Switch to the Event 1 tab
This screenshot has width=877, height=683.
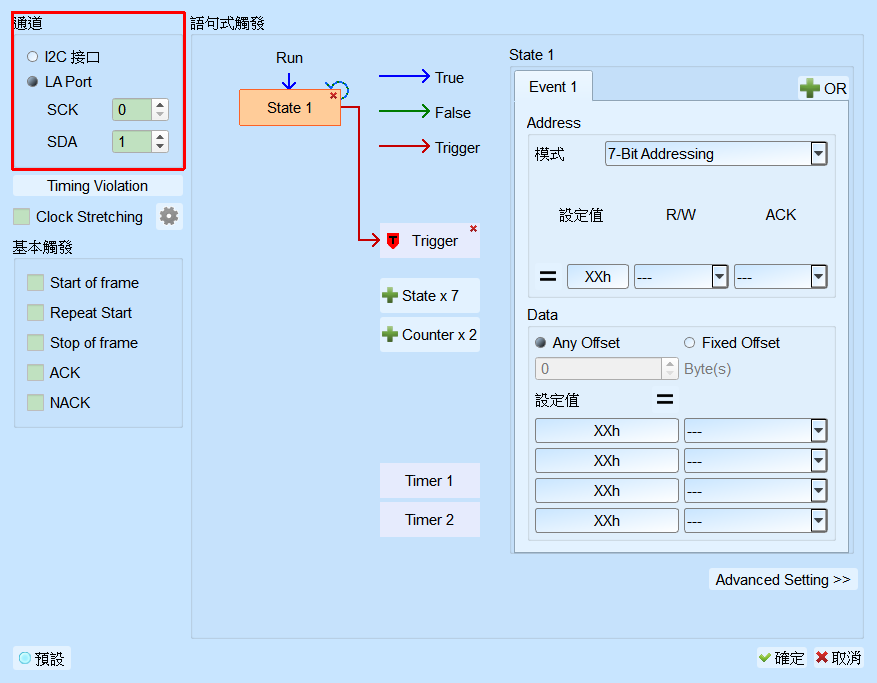(553, 87)
